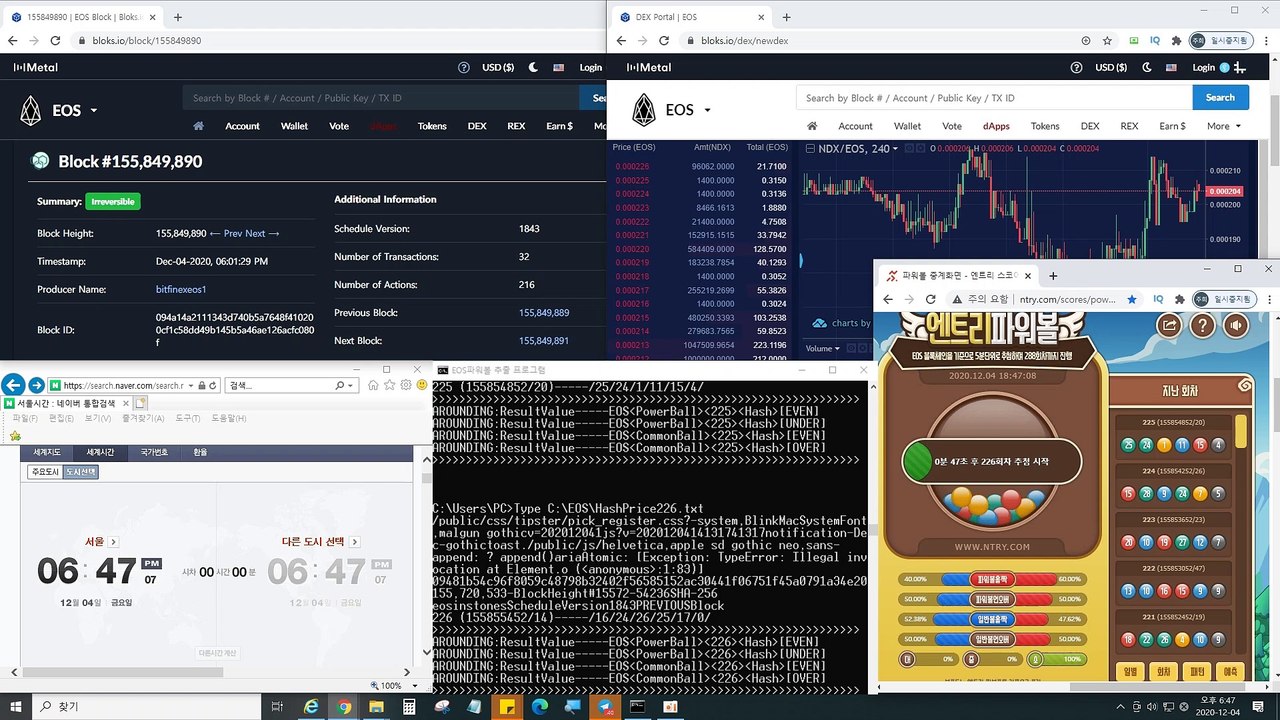Viewport: 1280px width, 720px height.
Task: Open Next Block link 155,849,891
Action: (544, 341)
